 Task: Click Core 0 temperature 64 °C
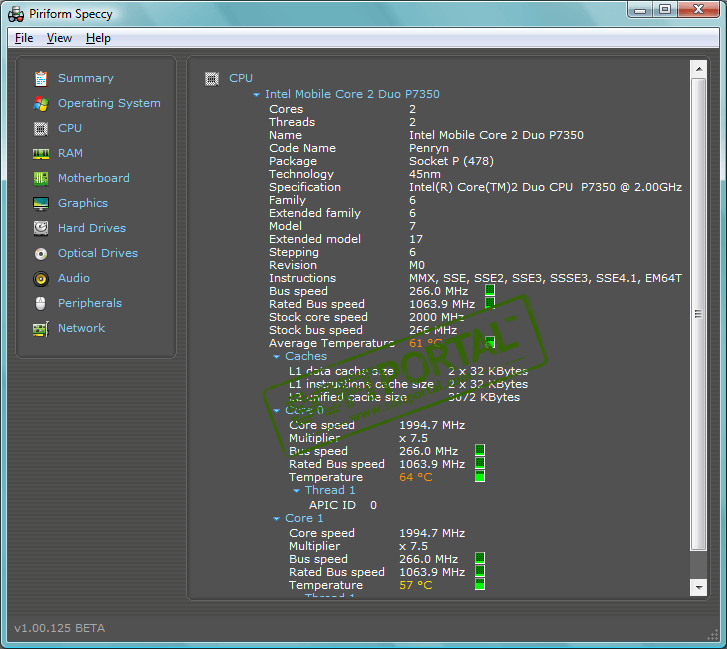[415, 477]
